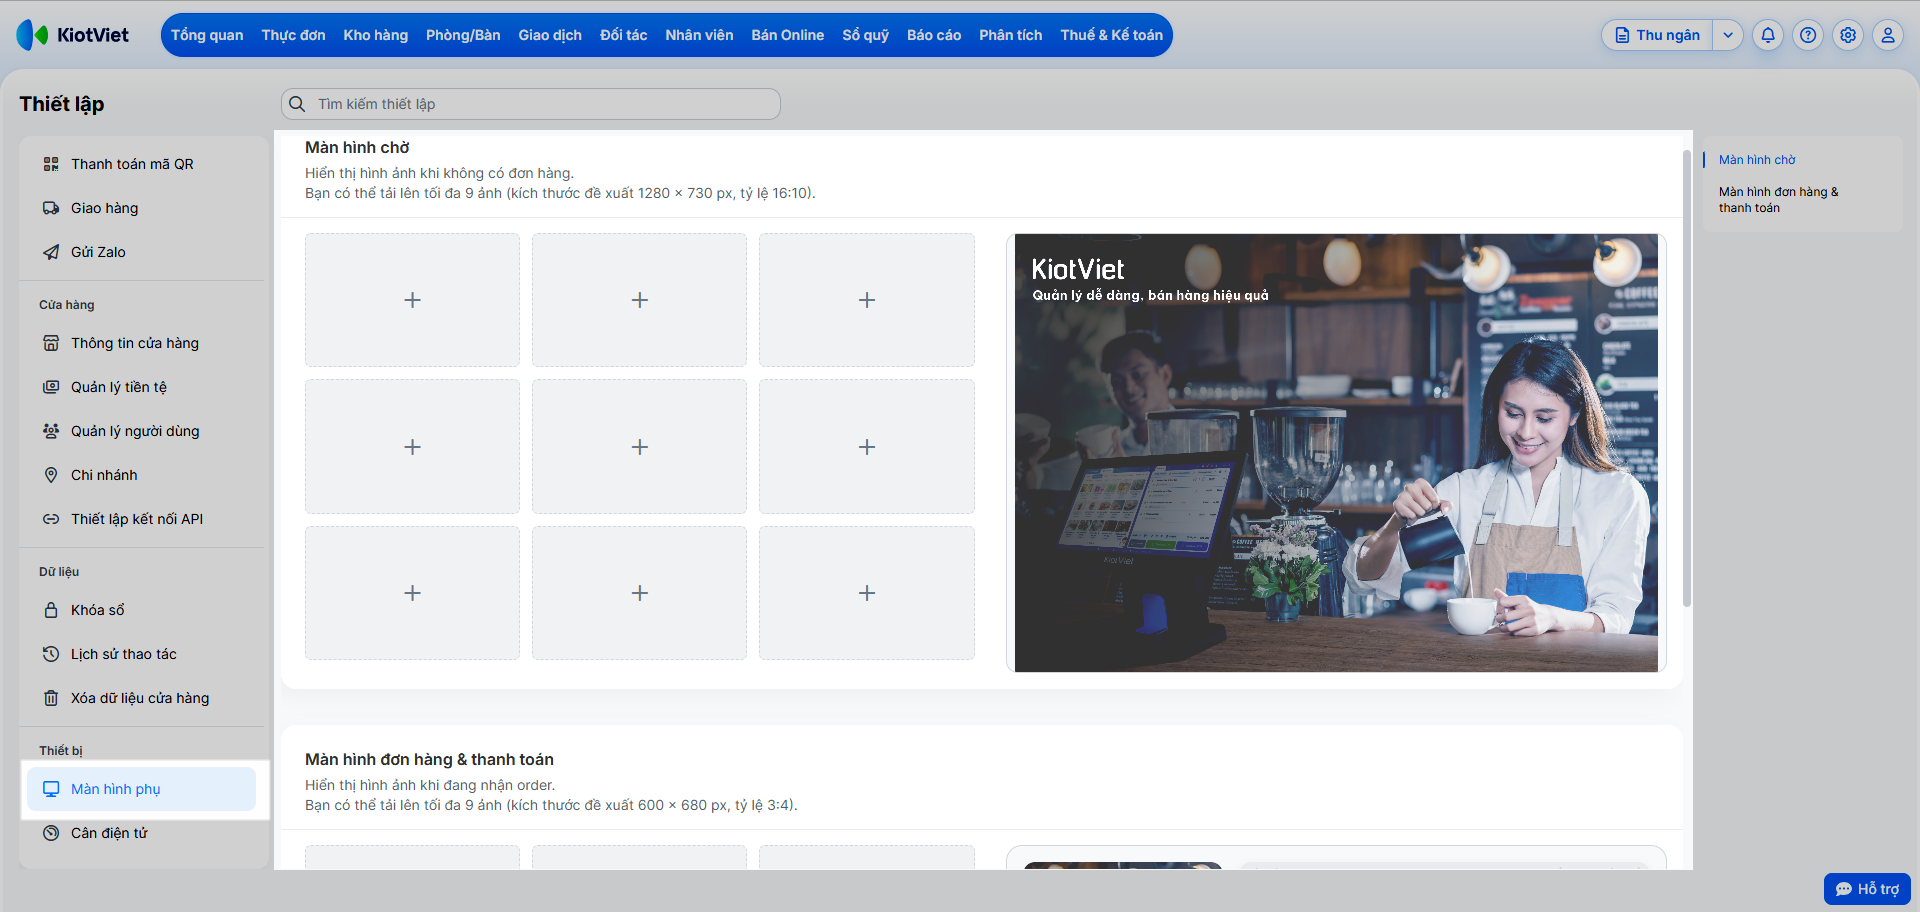The width and height of the screenshot is (1920, 912).
Task: Click the lock icon for Khóa sổ
Action: click(51, 610)
